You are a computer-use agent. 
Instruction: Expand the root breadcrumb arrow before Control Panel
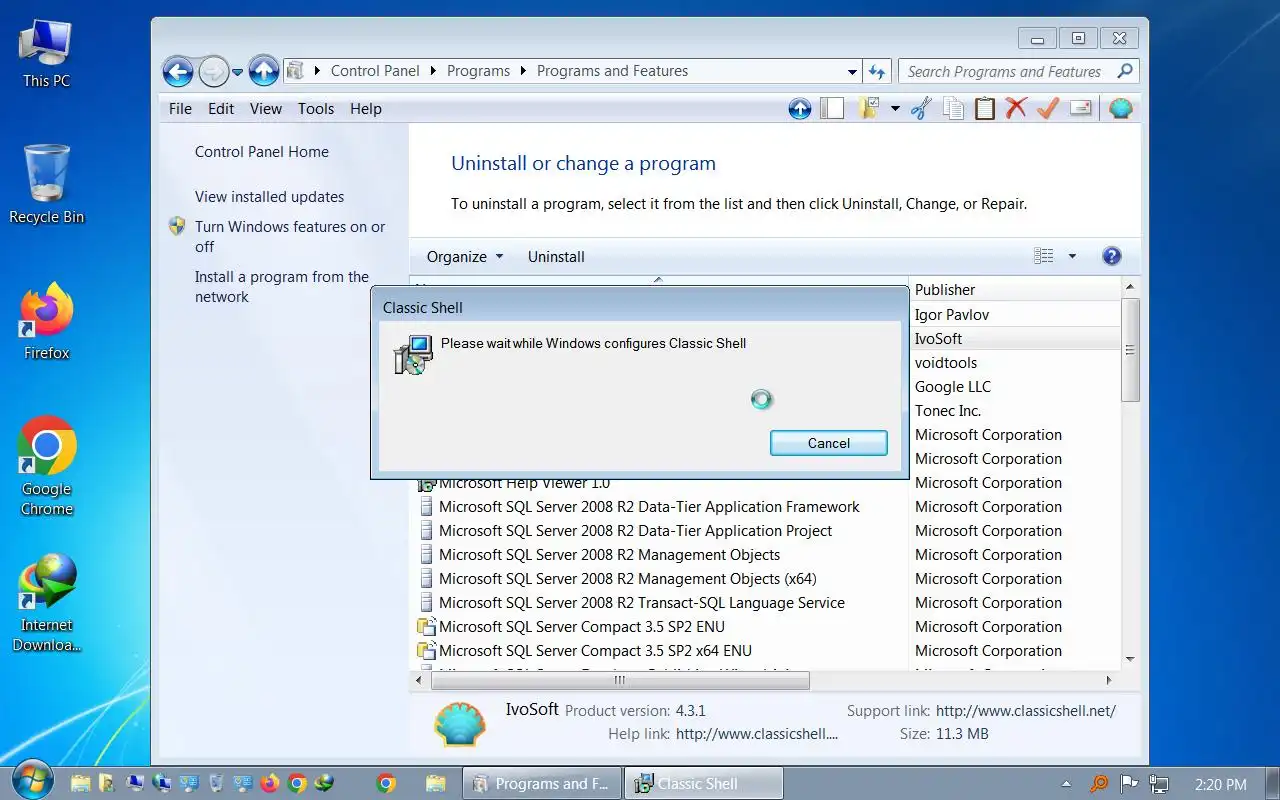point(318,71)
